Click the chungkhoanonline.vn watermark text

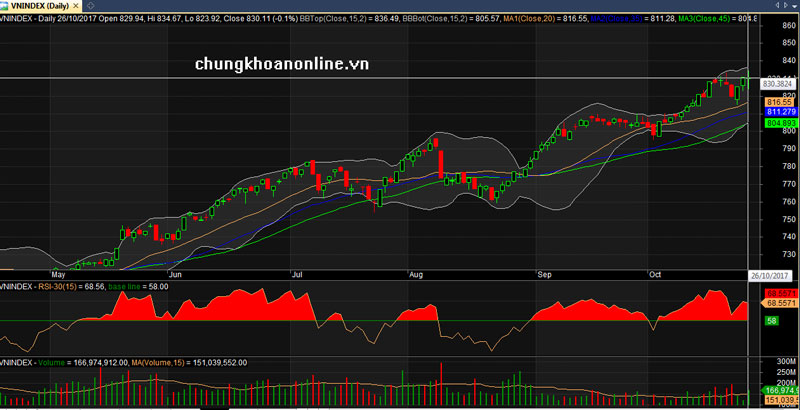(283, 64)
